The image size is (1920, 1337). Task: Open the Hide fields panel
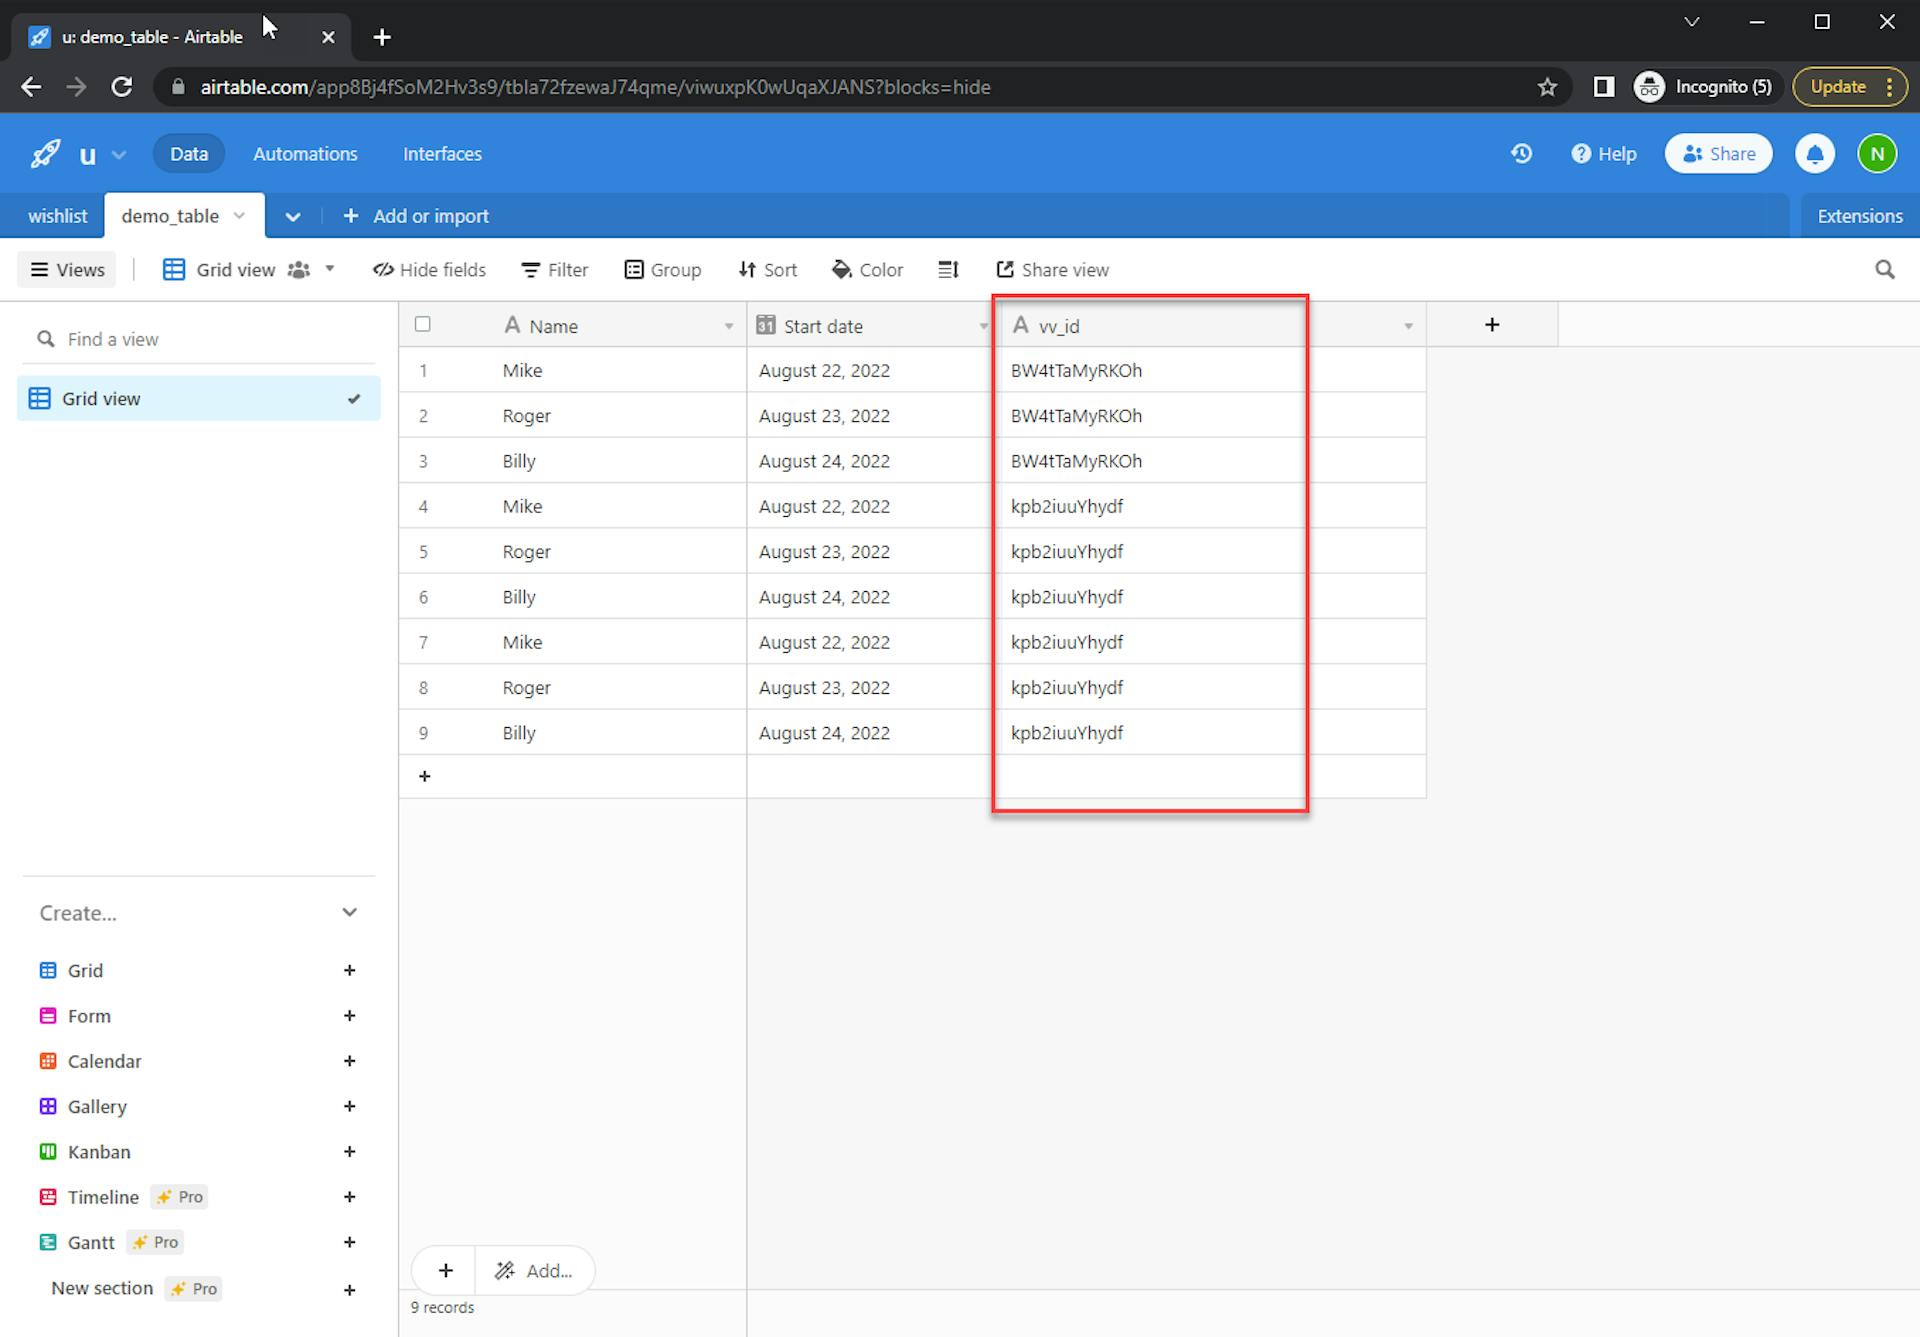pyautogui.click(x=429, y=269)
